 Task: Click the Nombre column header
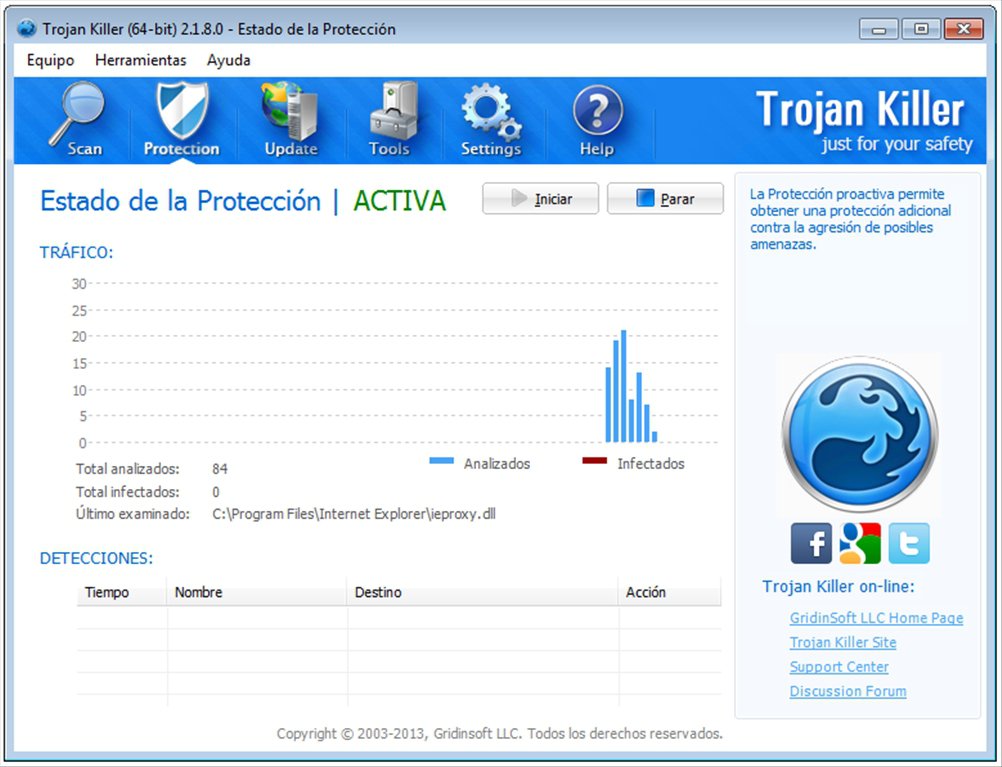click(x=257, y=592)
